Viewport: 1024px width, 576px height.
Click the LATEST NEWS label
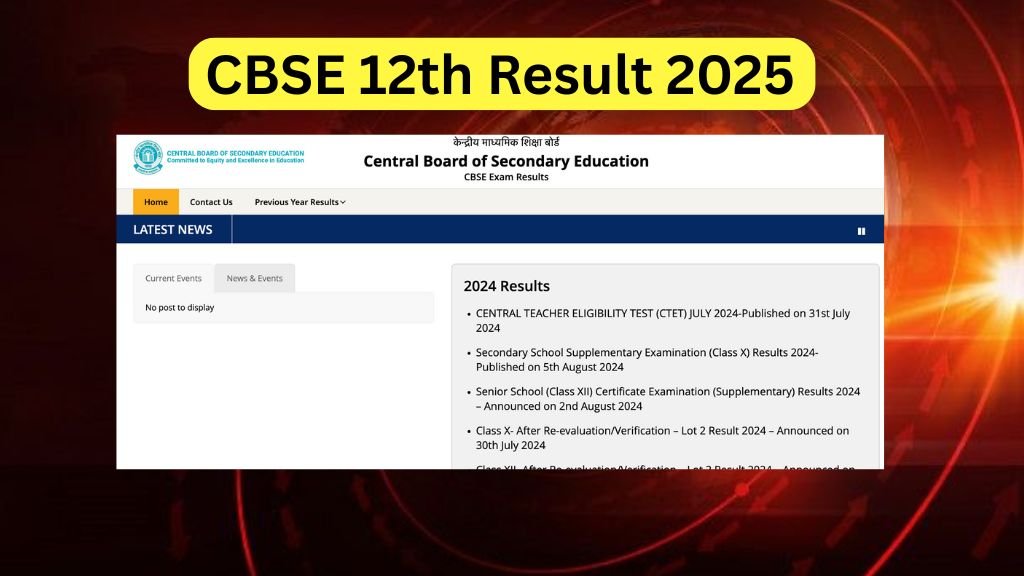pyautogui.click(x=173, y=230)
